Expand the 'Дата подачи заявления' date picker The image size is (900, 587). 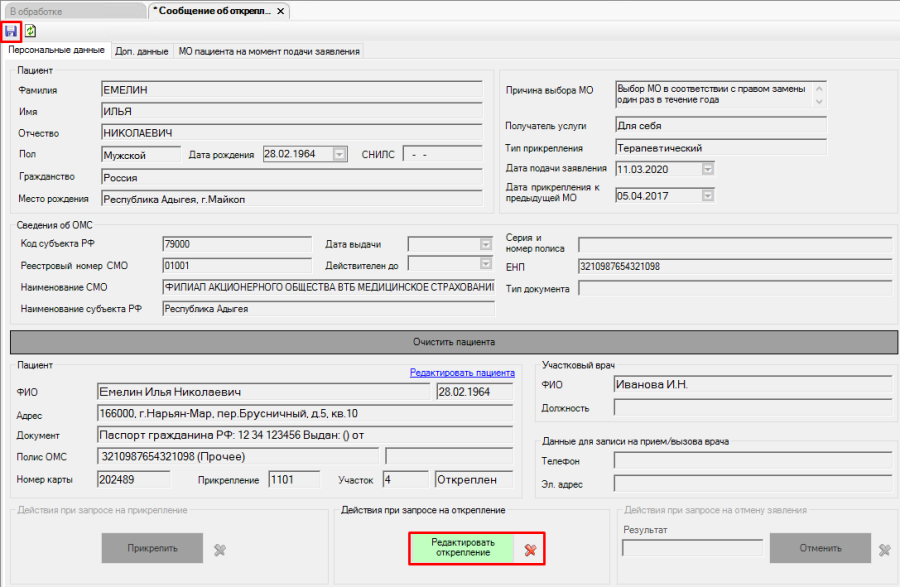coord(708,169)
